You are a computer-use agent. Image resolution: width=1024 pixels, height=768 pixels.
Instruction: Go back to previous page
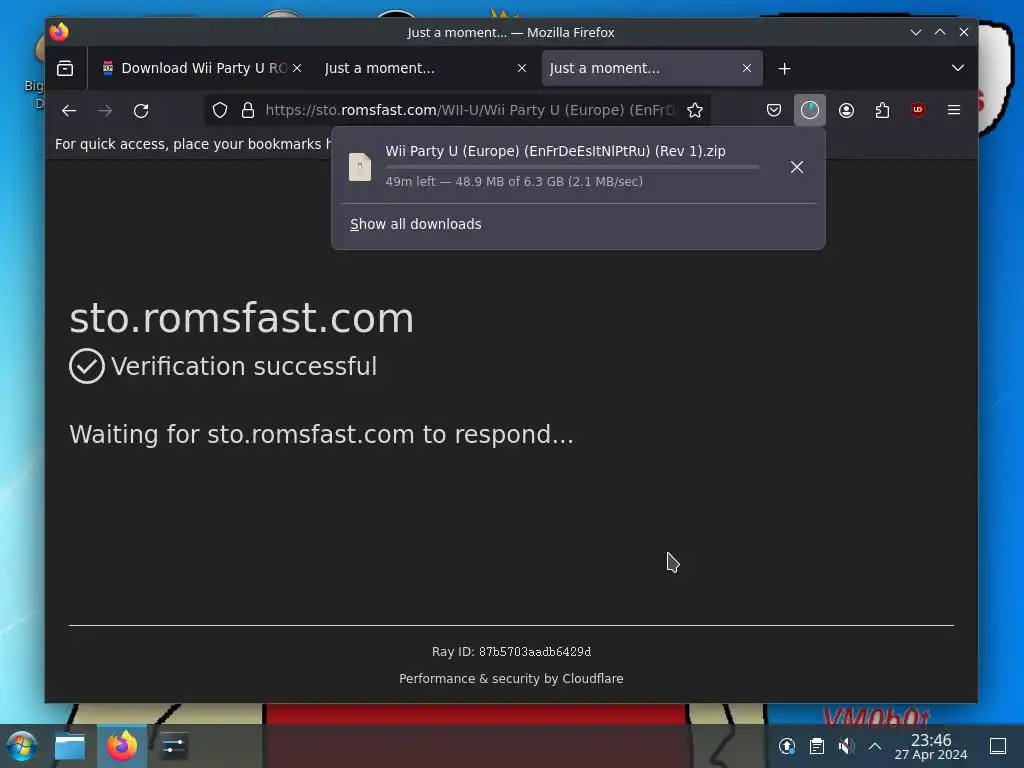69,110
